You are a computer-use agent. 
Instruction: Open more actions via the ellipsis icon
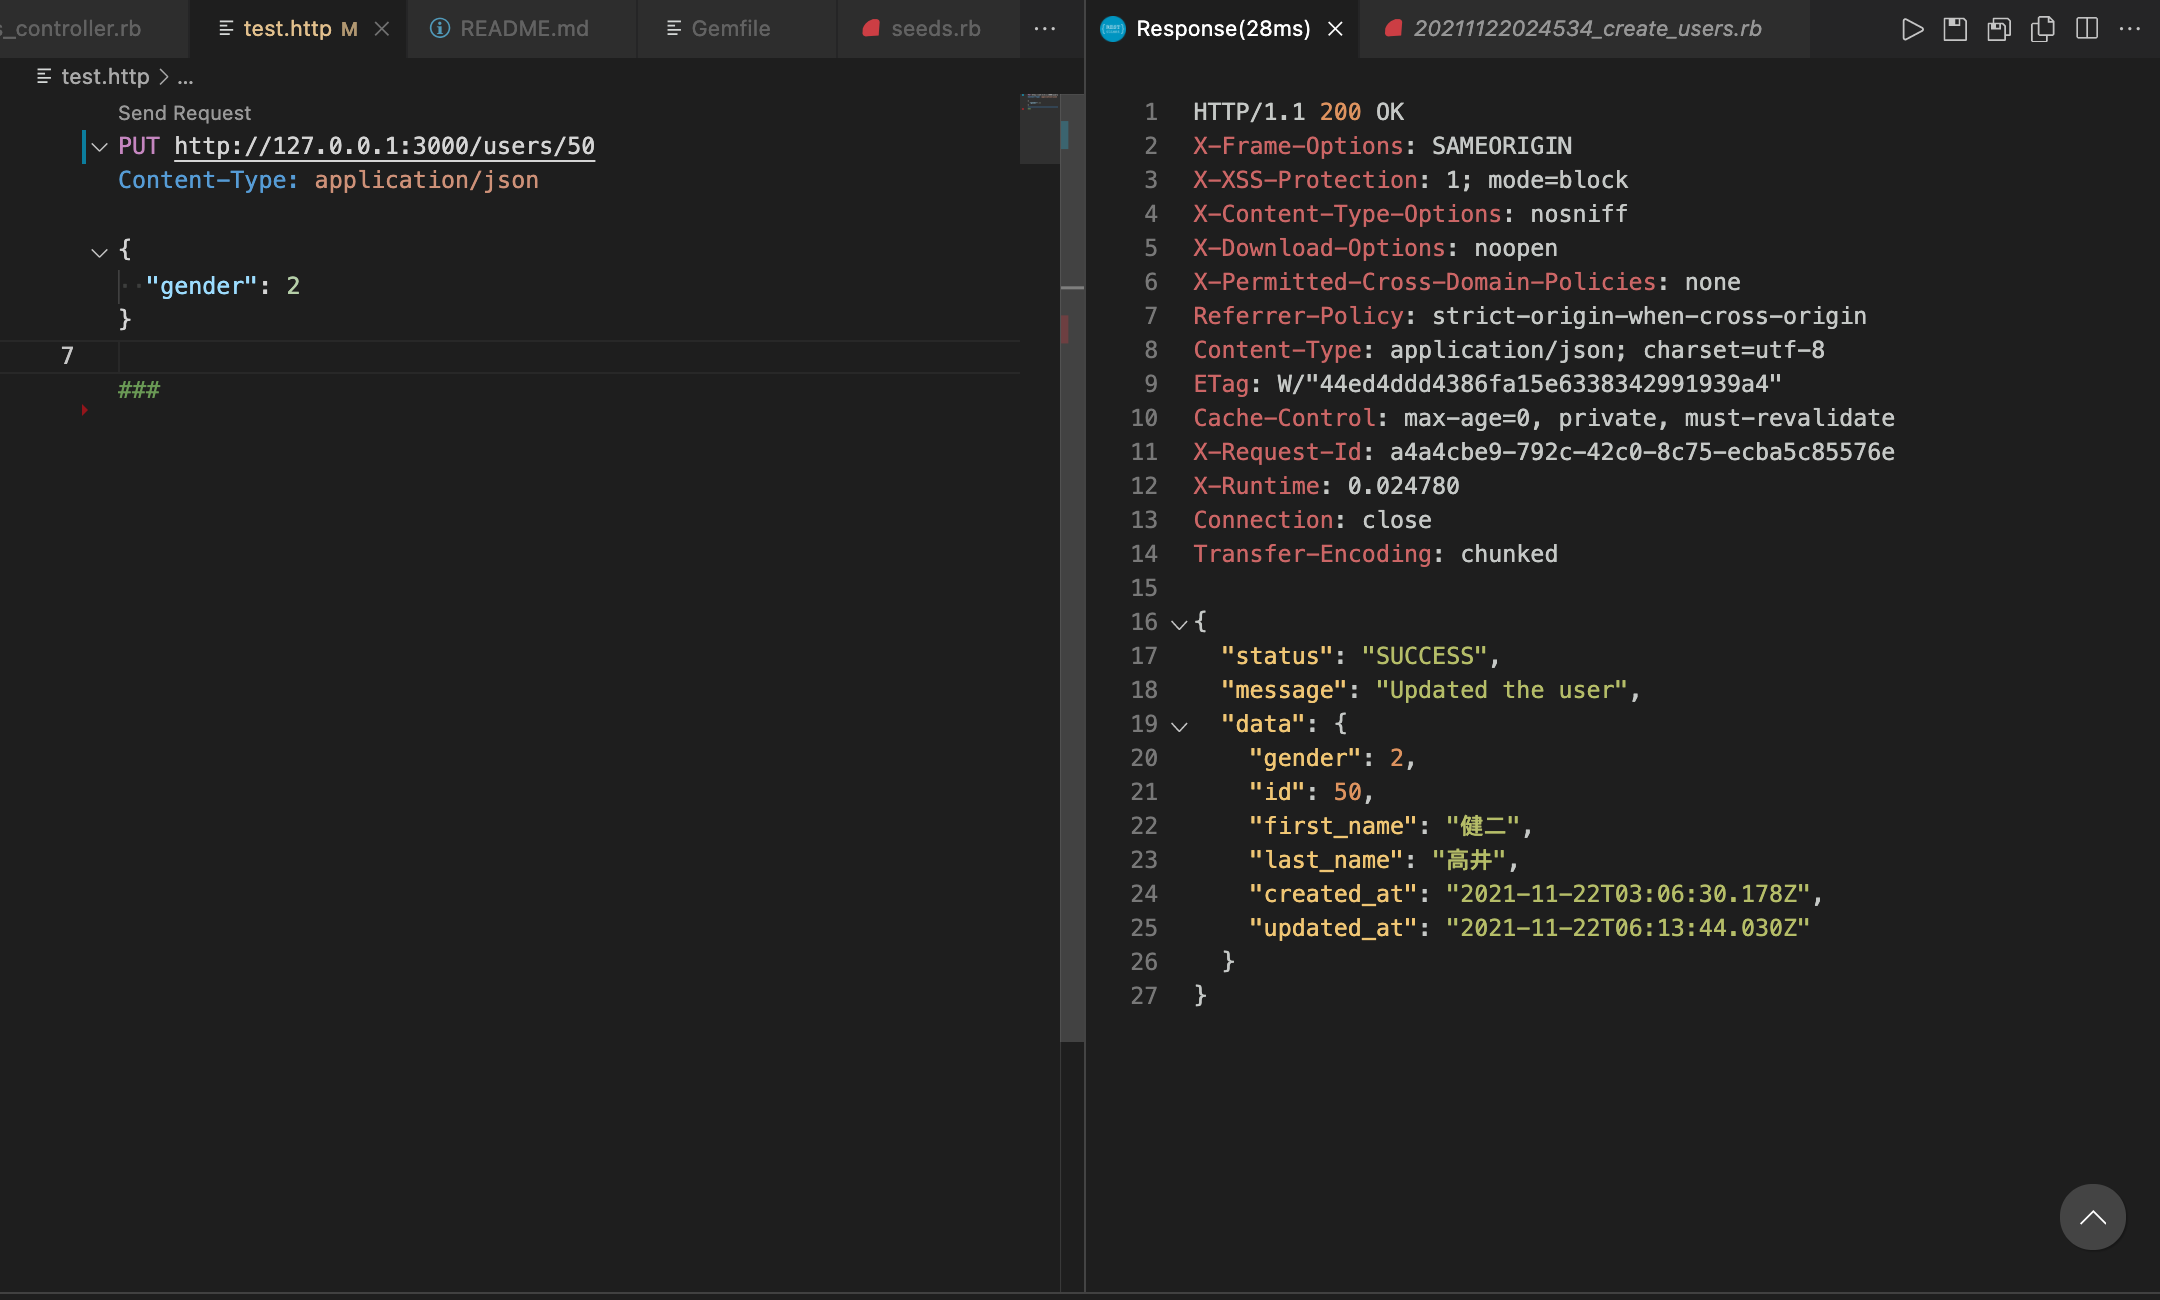[2128, 28]
